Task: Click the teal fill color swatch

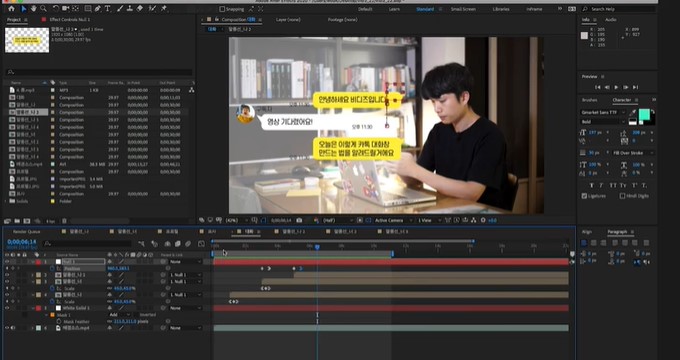Action: click(x=644, y=115)
